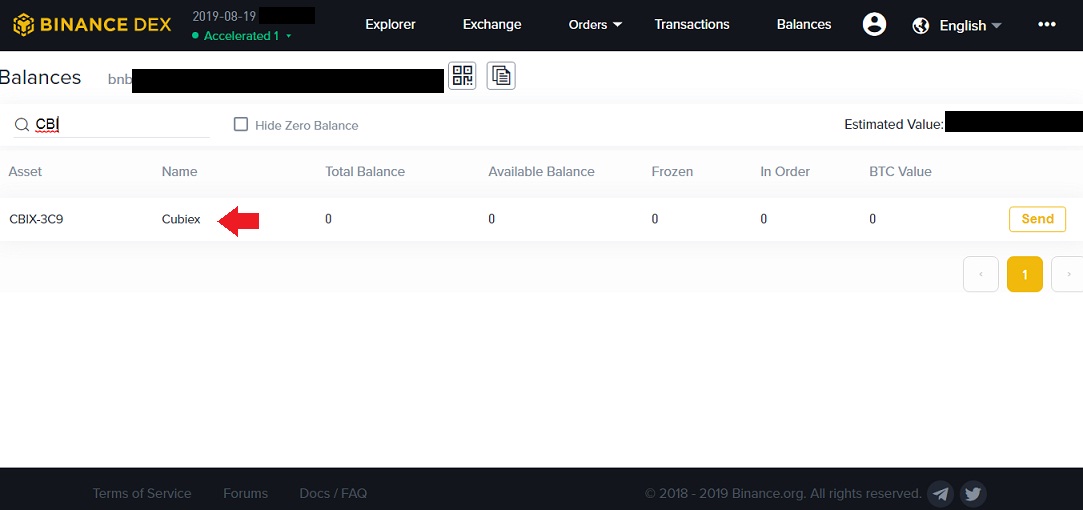Go to the Explorer page
The width and height of the screenshot is (1083, 510).
click(390, 24)
